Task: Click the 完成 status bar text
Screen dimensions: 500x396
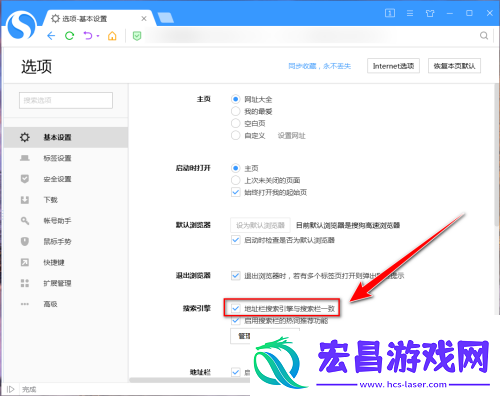Action: [x=29, y=389]
